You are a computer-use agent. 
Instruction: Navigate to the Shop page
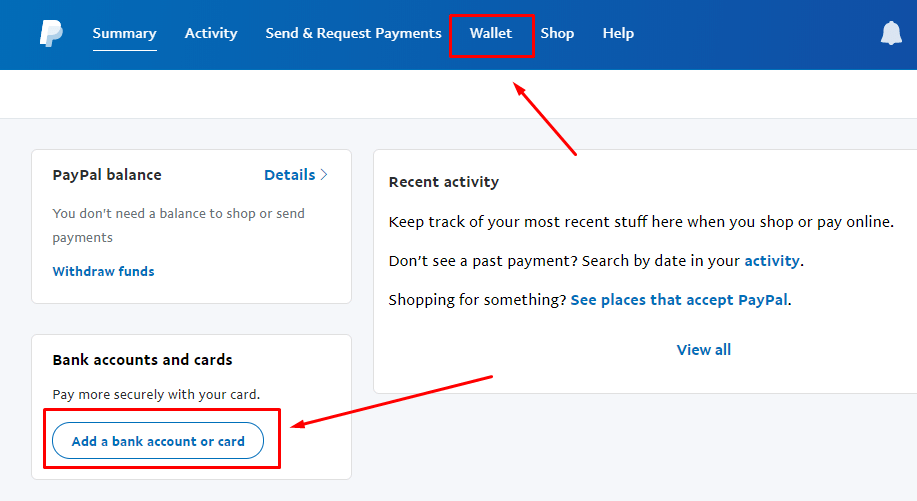[557, 33]
